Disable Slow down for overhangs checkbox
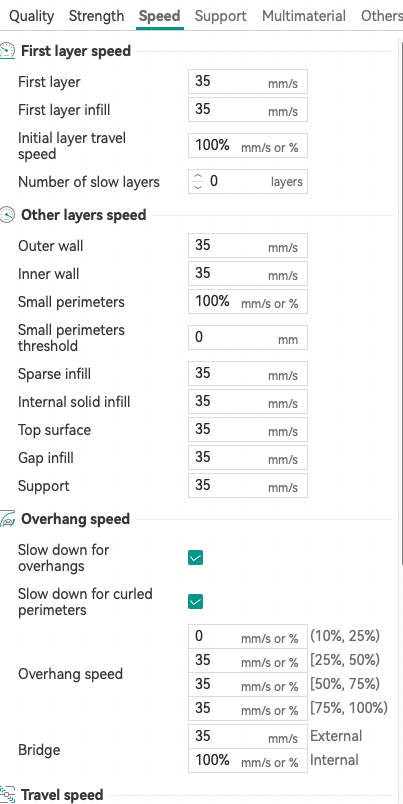Image resolution: width=403 pixels, height=804 pixels. pos(195,557)
